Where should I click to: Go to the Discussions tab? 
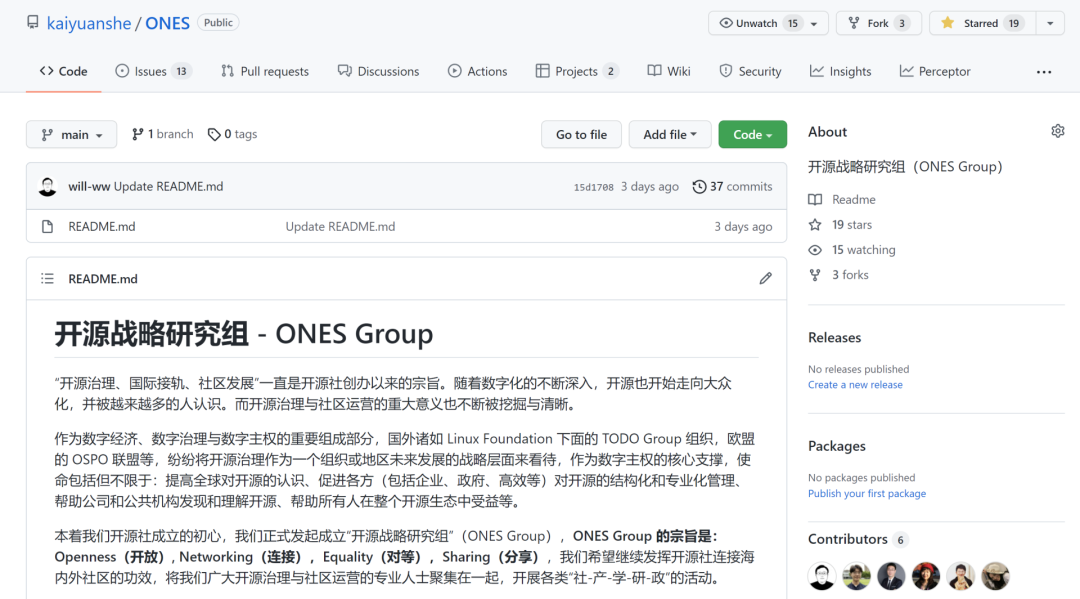click(x=378, y=71)
